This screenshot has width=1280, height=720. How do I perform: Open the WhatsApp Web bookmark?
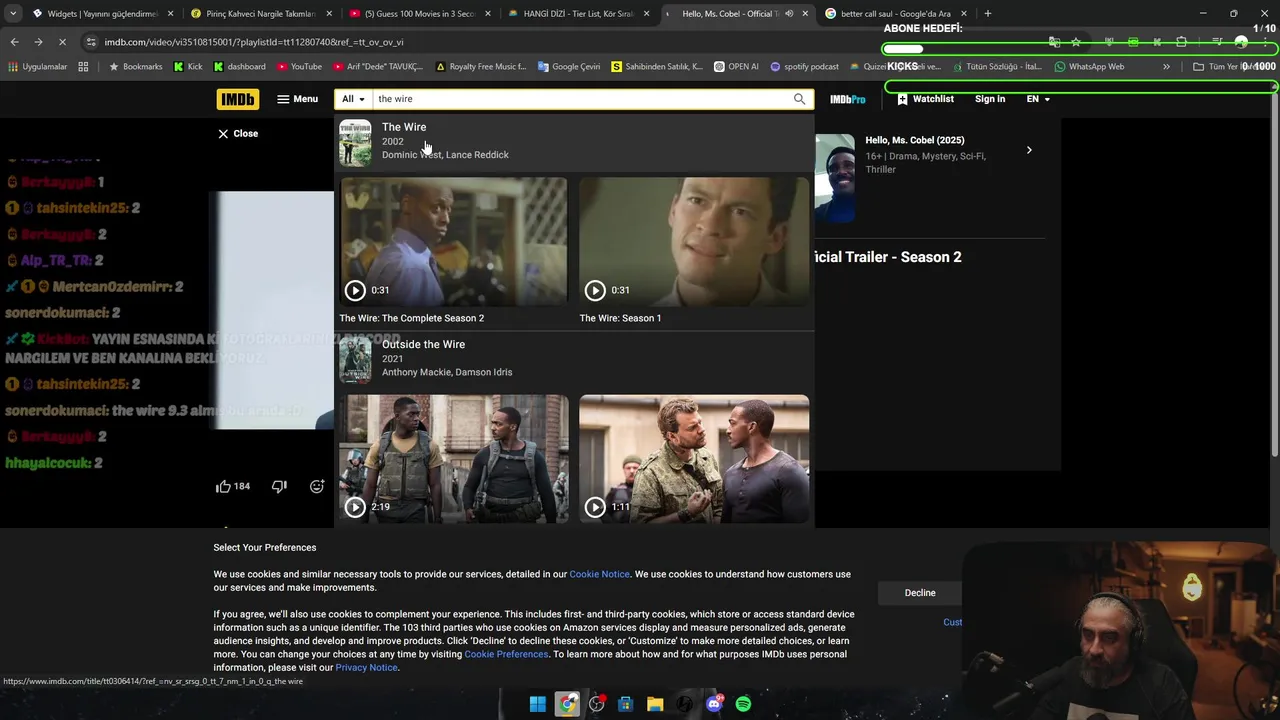click(1089, 67)
